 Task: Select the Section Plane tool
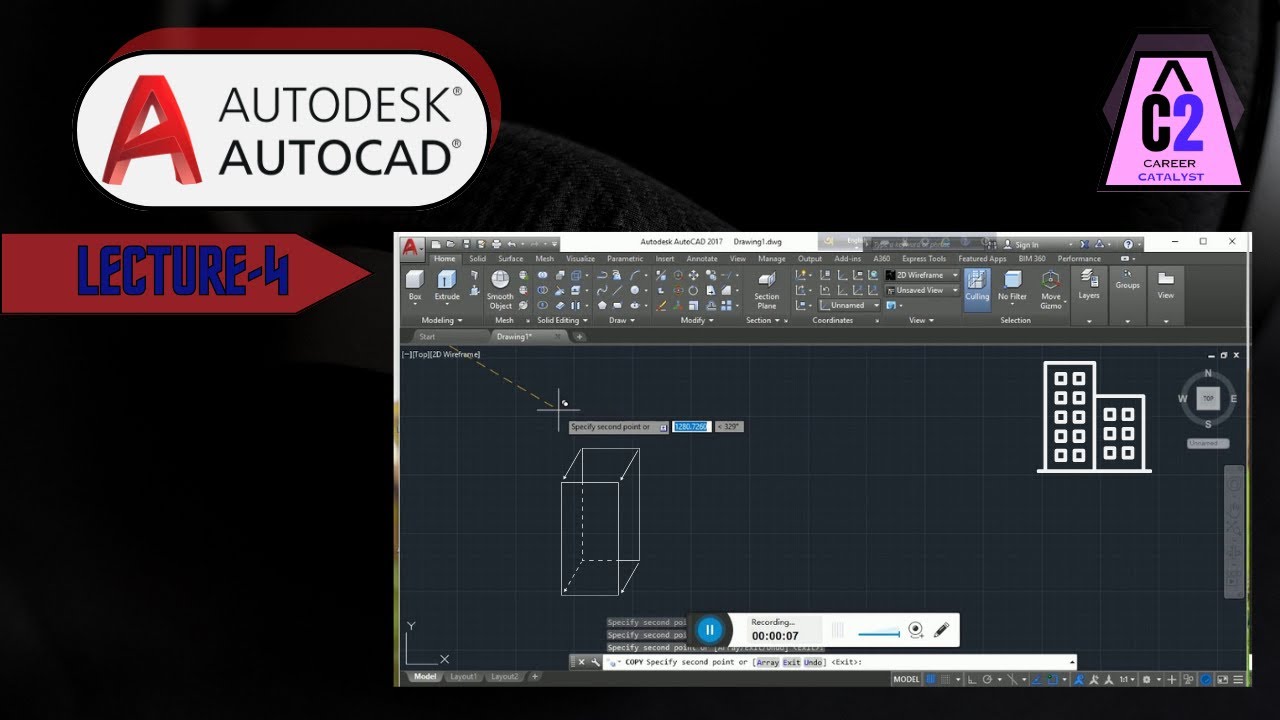(x=767, y=289)
